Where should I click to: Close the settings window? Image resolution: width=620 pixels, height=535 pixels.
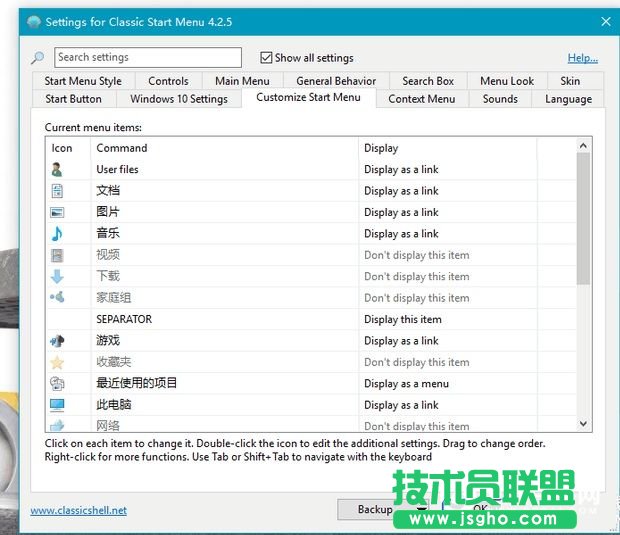(606, 21)
